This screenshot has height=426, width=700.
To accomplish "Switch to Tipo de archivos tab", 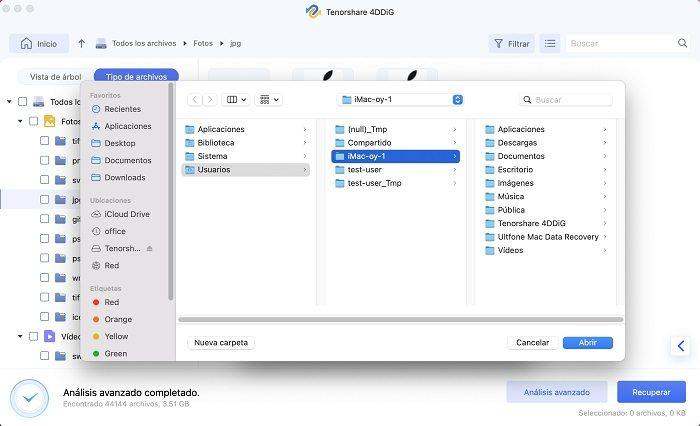I will (136, 77).
